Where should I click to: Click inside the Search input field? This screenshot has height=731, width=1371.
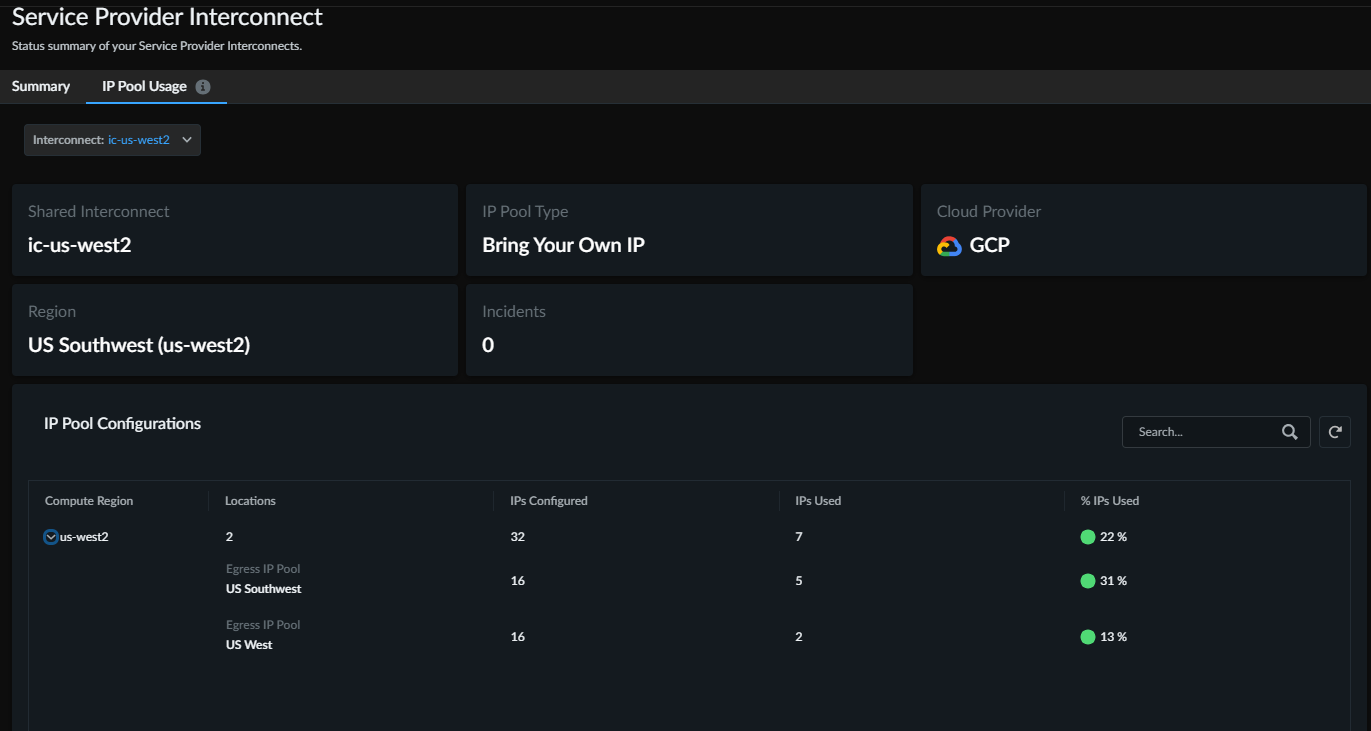pyautogui.click(x=1200, y=432)
